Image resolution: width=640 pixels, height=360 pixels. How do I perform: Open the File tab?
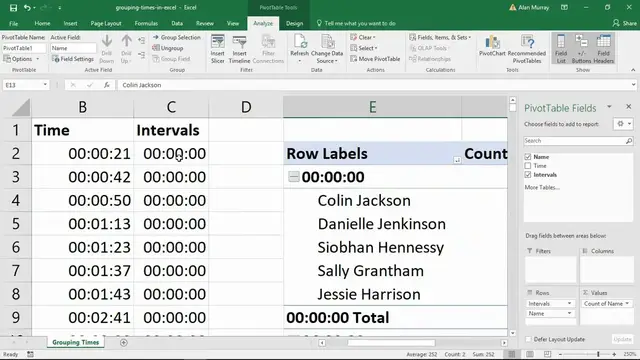coord(13,23)
